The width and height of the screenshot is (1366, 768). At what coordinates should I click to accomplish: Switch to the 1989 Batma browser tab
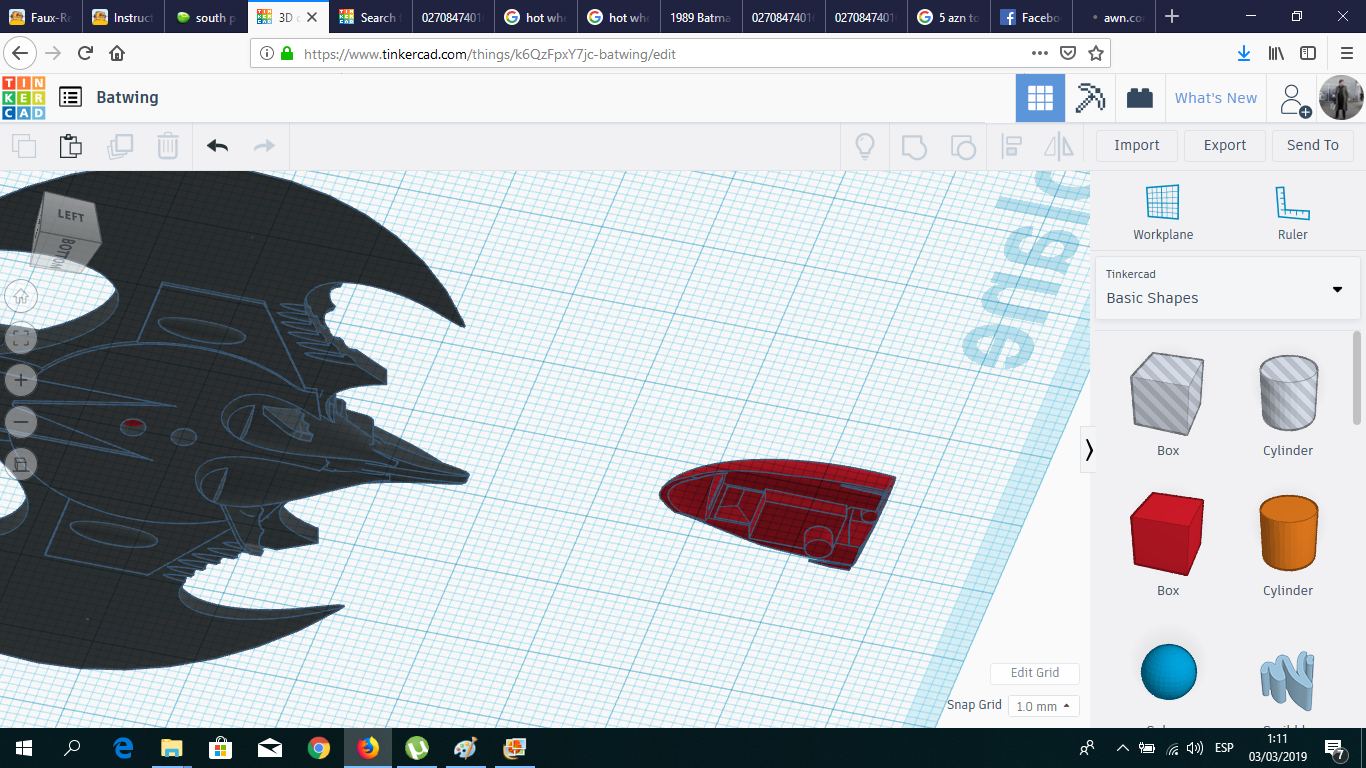click(700, 17)
